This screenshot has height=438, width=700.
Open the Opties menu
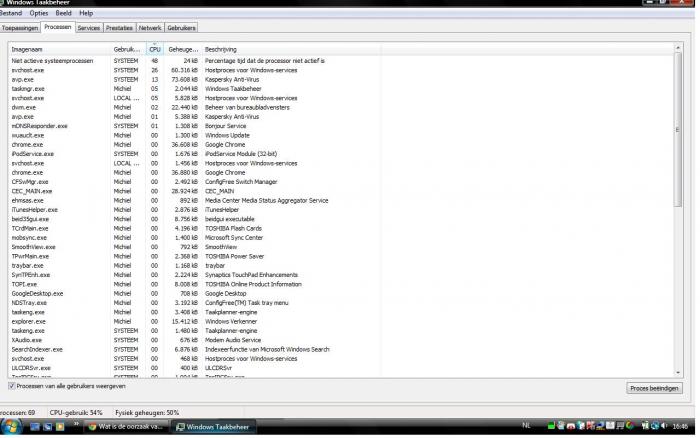(x=39, y=13)
